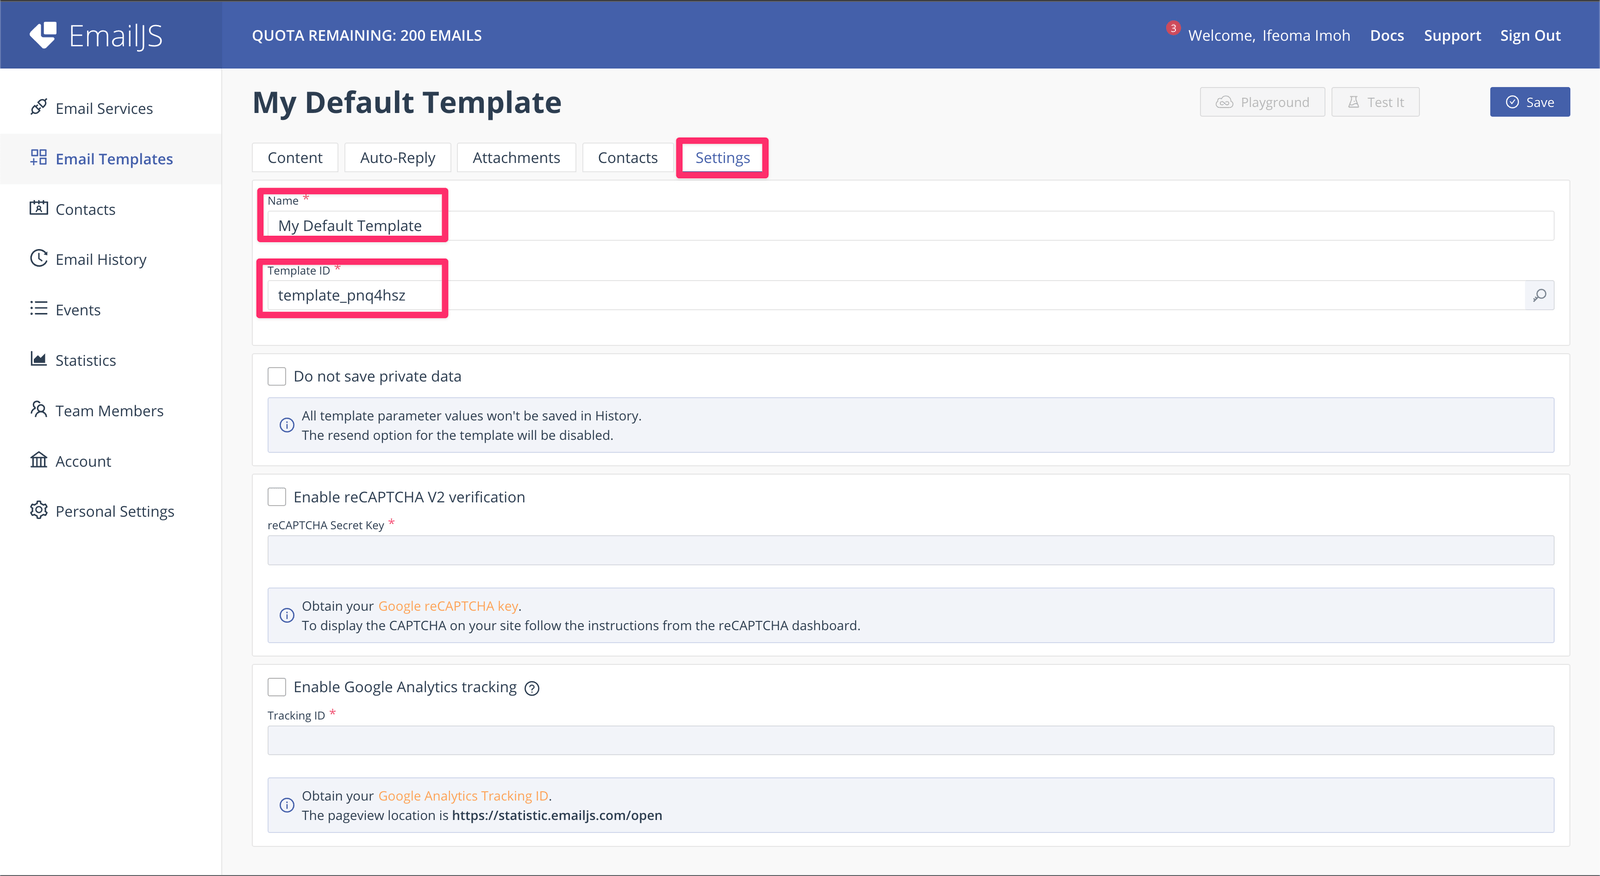The image size is (1600, 876).
Task: Click the Email Services plug icon
Action: pyautogui.click(x=39, y=107)
